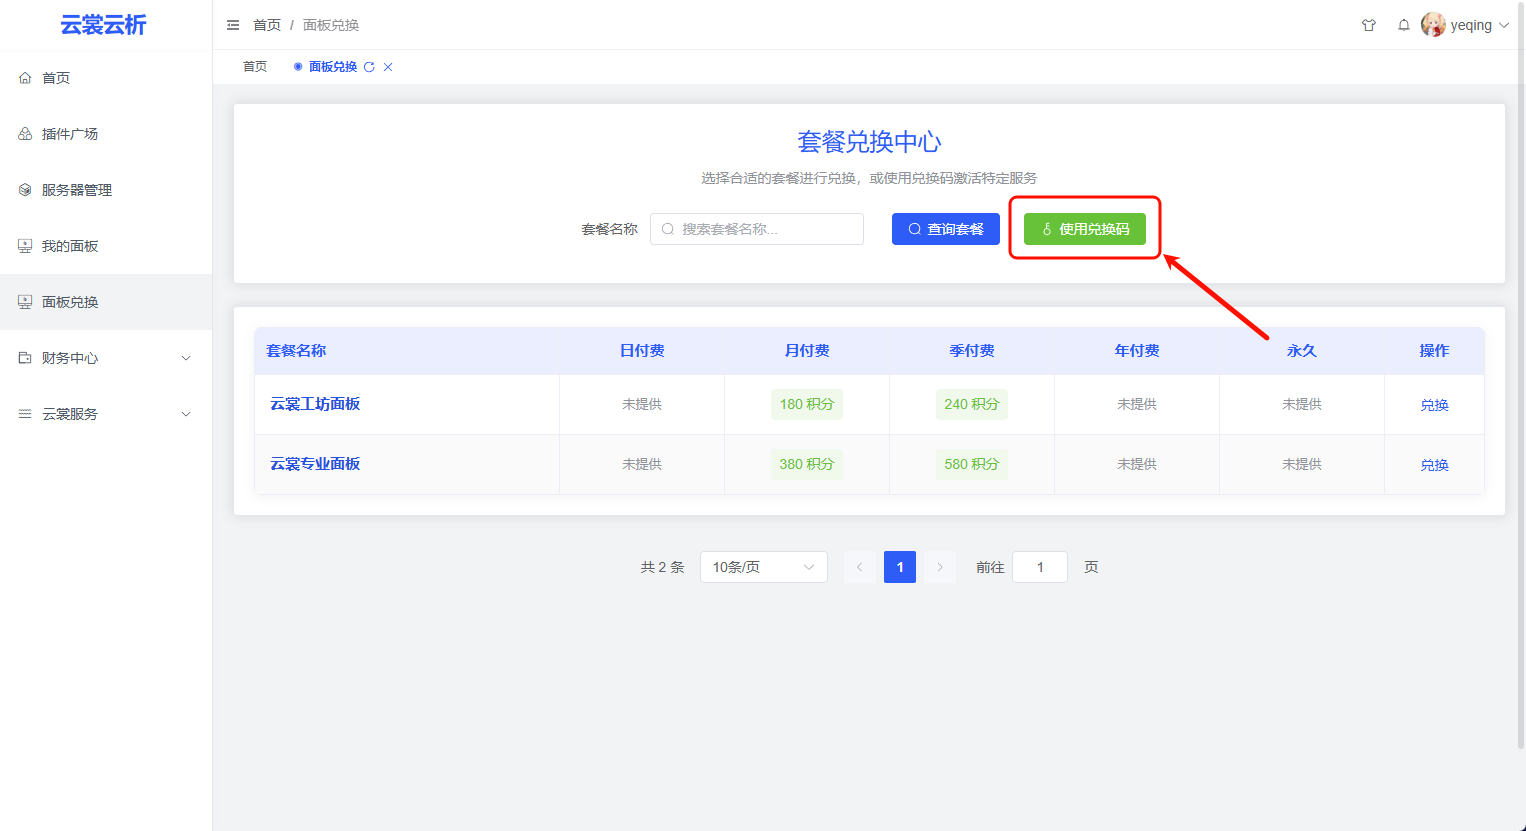Open the theme shirt icon in header
The width and height of the screenshot is (1526, 831).
click(x=1369, y=25)
